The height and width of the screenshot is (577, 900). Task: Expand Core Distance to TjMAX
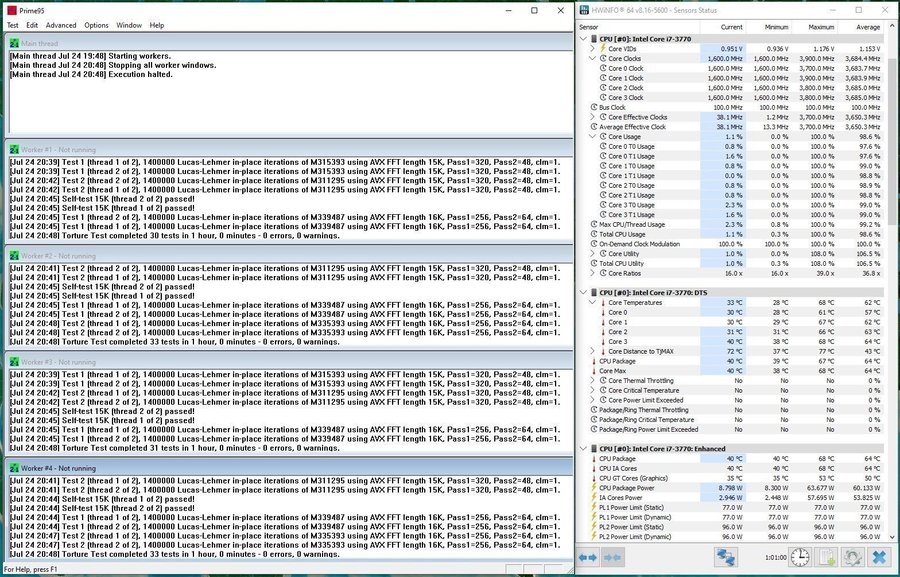tap(592, 351)
